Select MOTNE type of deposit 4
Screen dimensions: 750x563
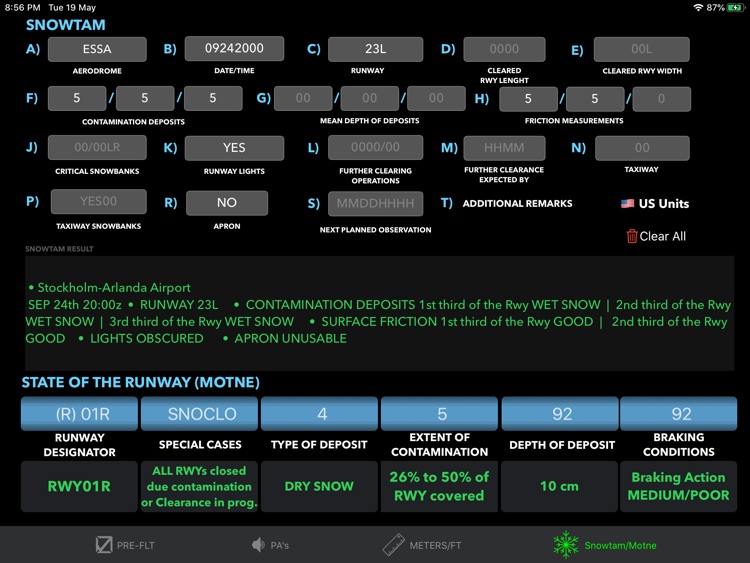[320, 414]
